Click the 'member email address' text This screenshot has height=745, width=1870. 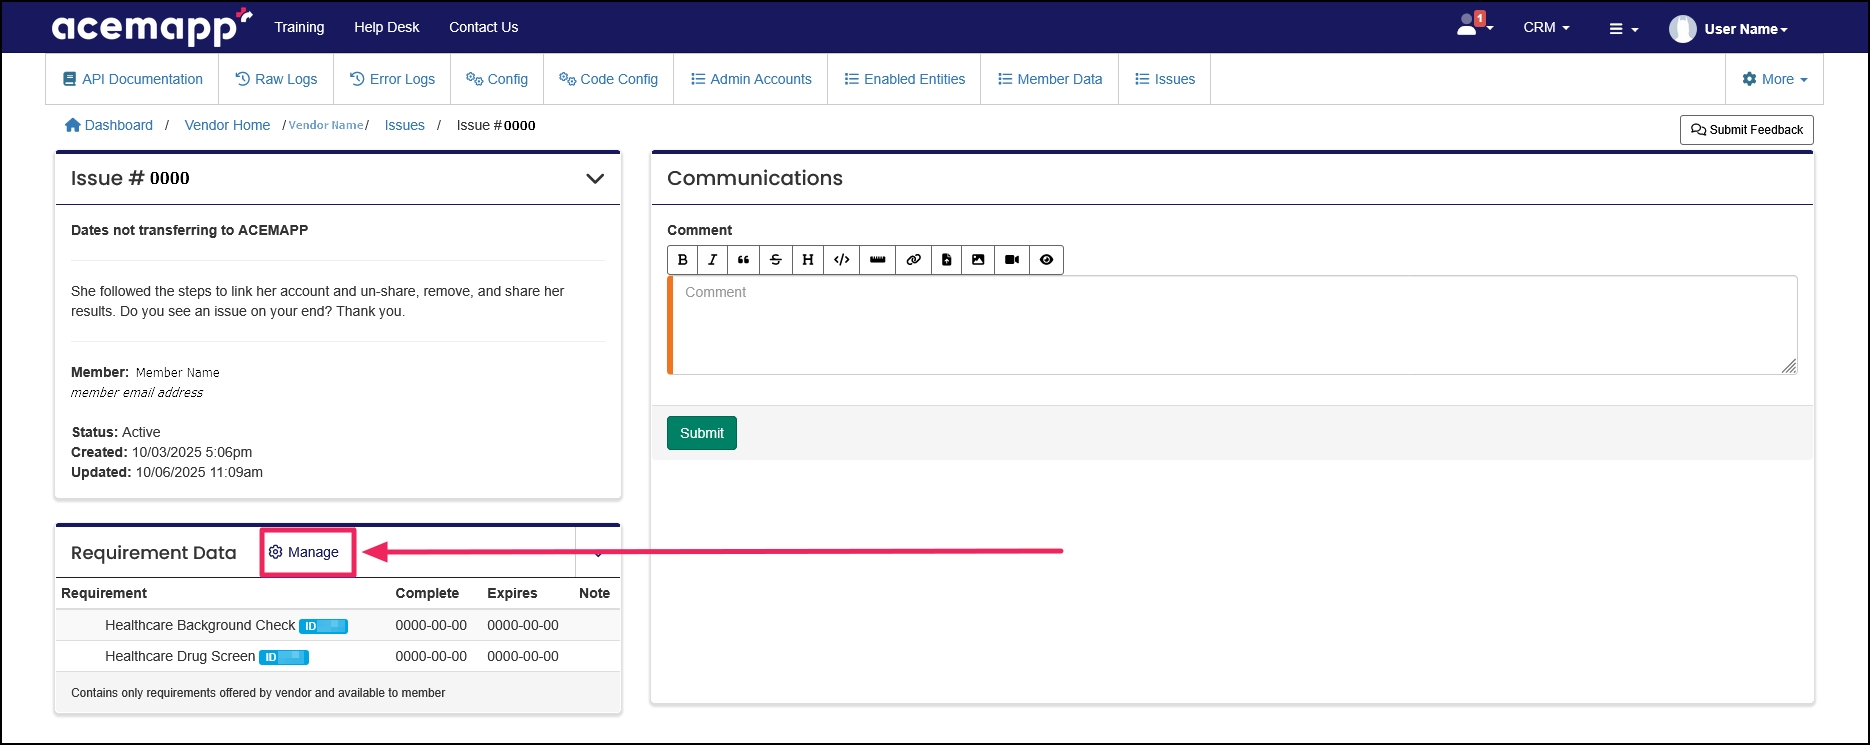137,393
